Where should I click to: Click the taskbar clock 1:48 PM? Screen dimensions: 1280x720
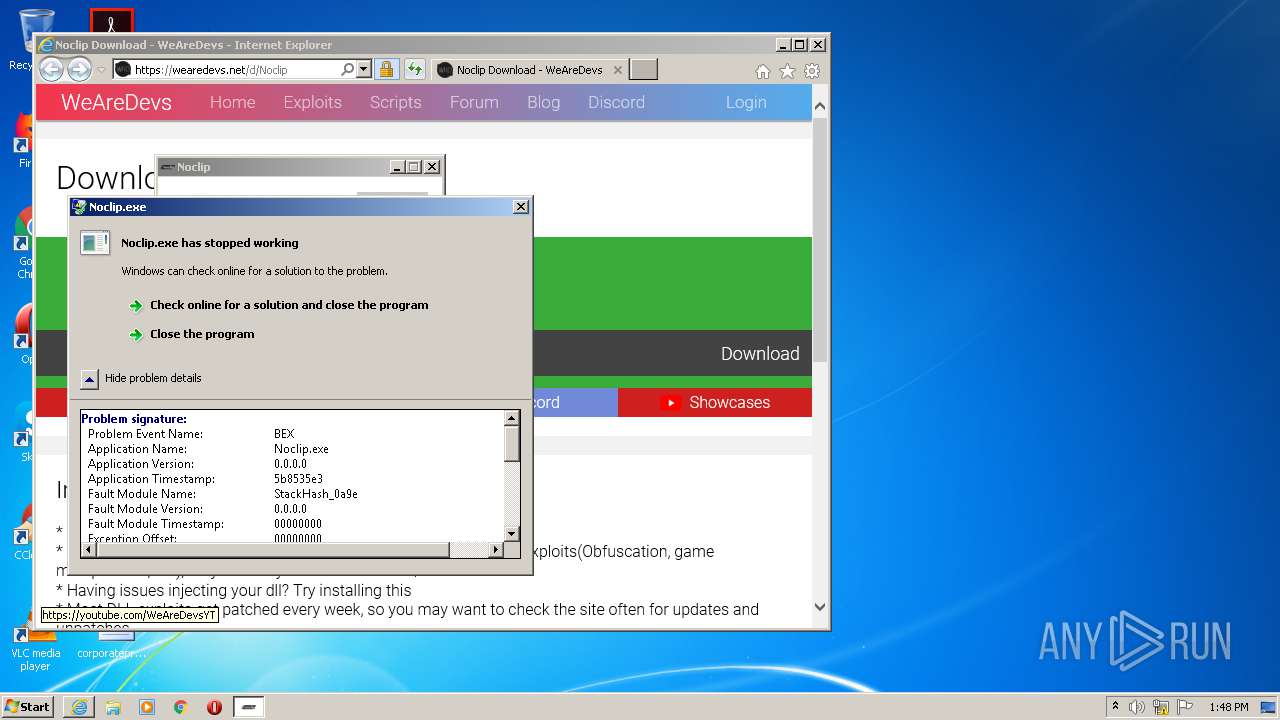coord(1228,707)
